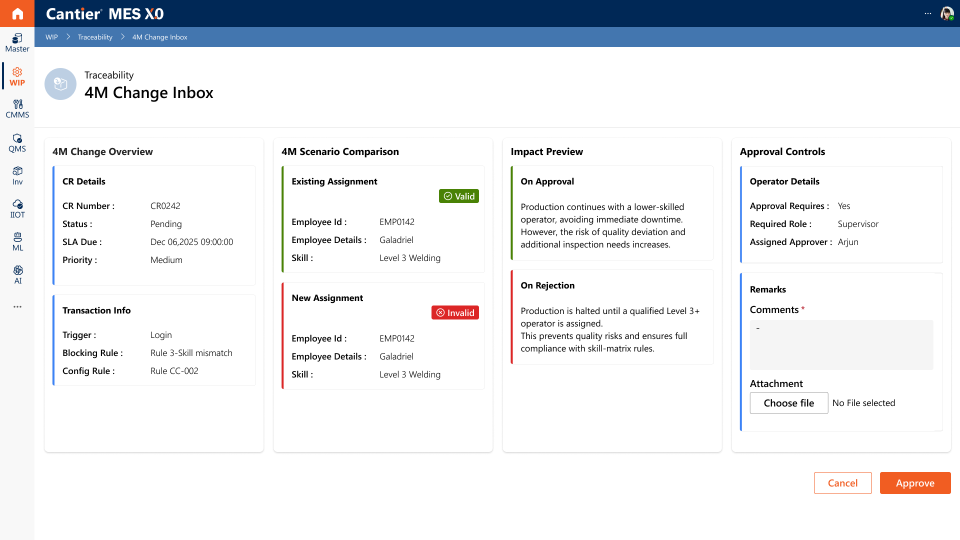Click the Approval Controls panel title
Viewport: 960px width, 540px height.
(x=782, y=152)
